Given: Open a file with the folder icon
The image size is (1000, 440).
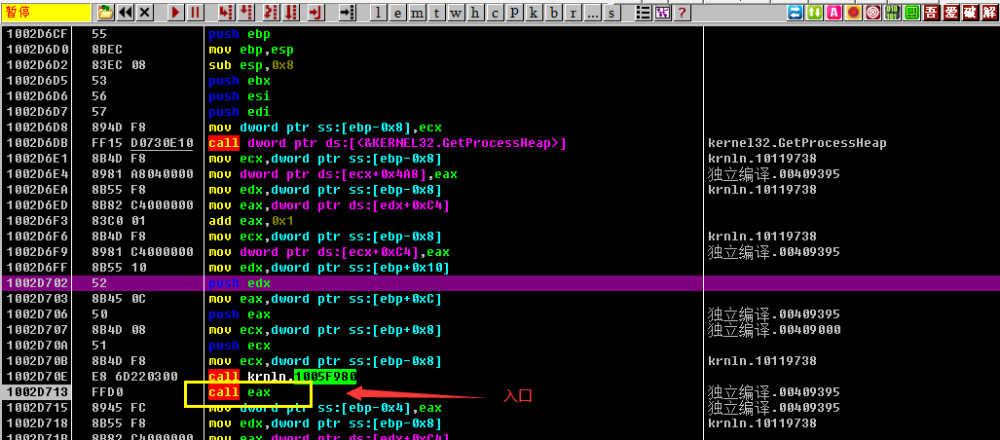Looking at the screenshot, I should 105,11.
